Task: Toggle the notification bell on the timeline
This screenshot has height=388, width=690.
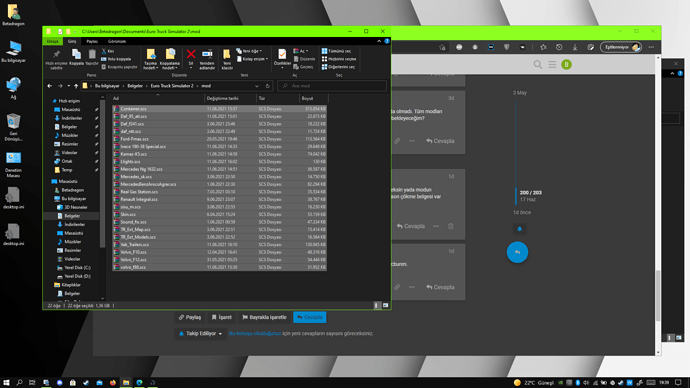Action: 519,229
